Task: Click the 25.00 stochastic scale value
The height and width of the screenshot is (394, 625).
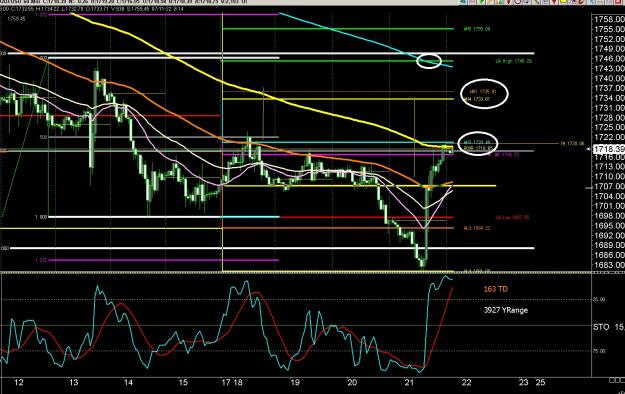Action: coord(599,299)
